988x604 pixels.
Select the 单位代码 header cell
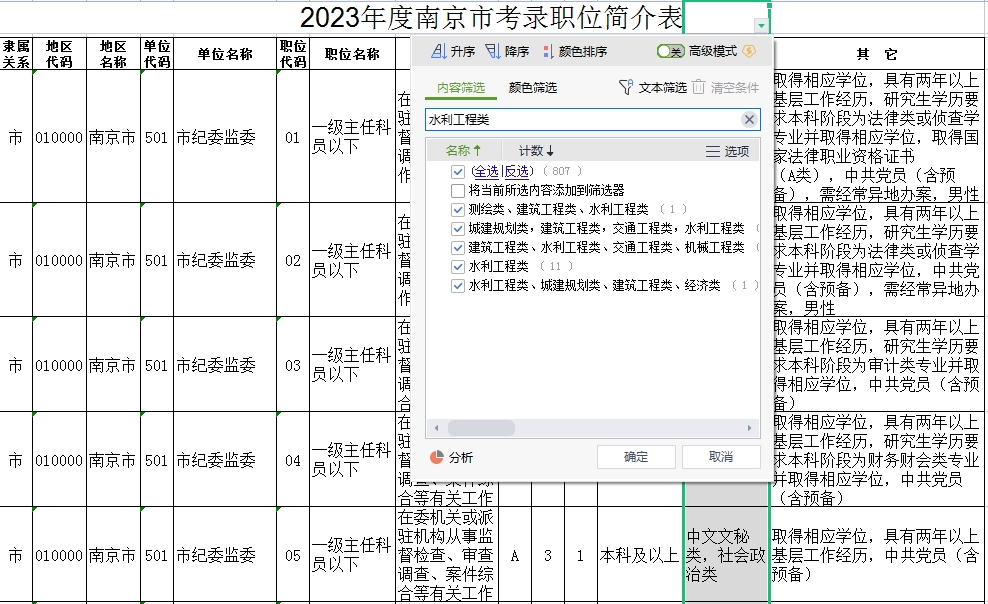pyautogui.click(x=157, y=54)
